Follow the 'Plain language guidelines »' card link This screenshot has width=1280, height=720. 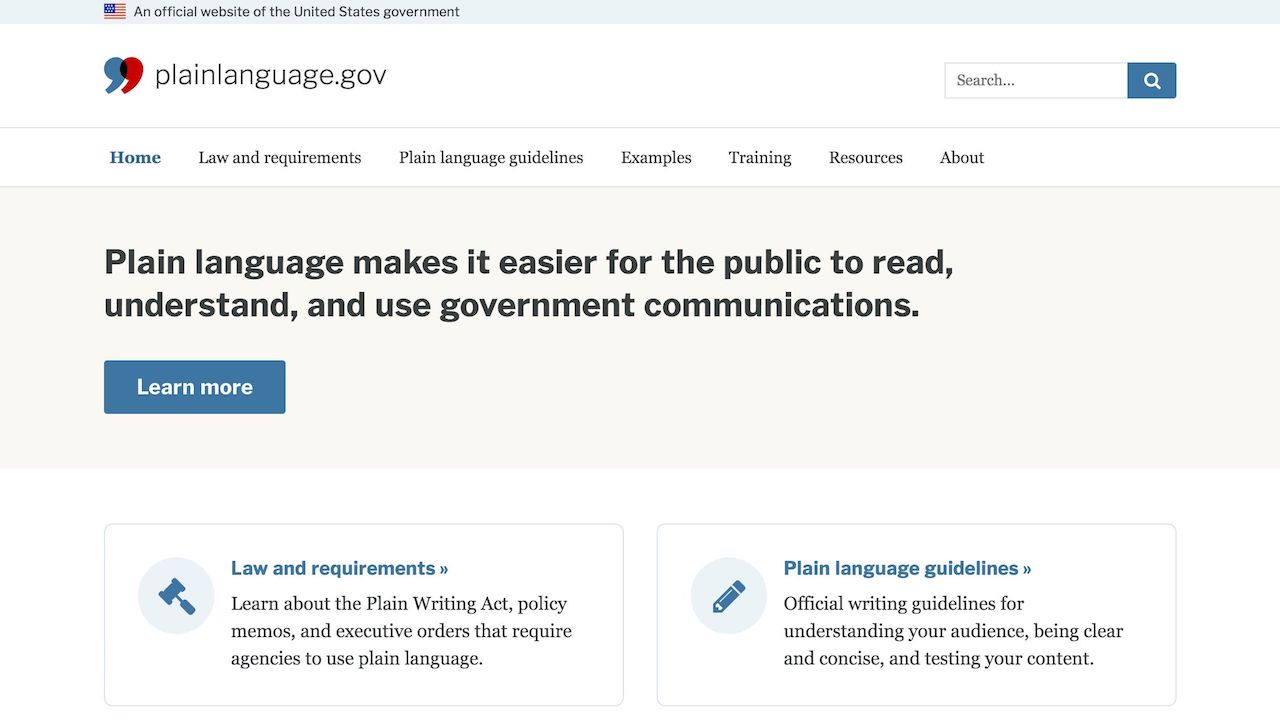(x=907, y=568)
